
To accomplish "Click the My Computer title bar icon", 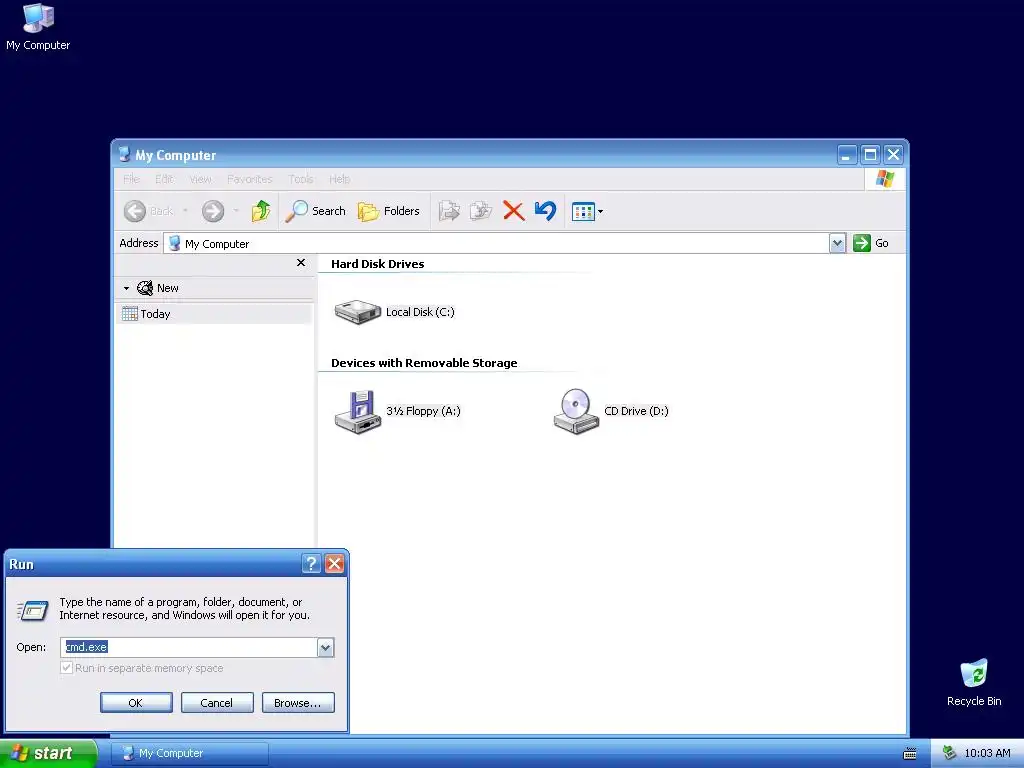I will point(124,155).
